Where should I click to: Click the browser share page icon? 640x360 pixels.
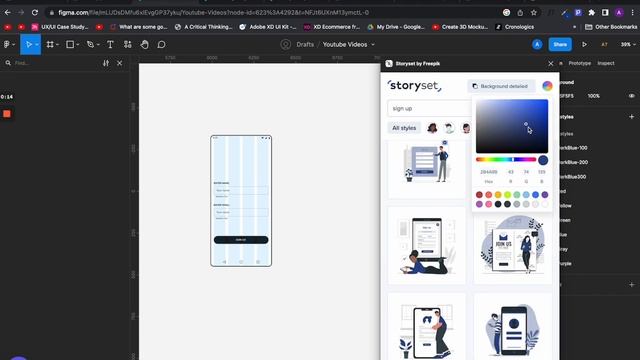coord(520,13)
